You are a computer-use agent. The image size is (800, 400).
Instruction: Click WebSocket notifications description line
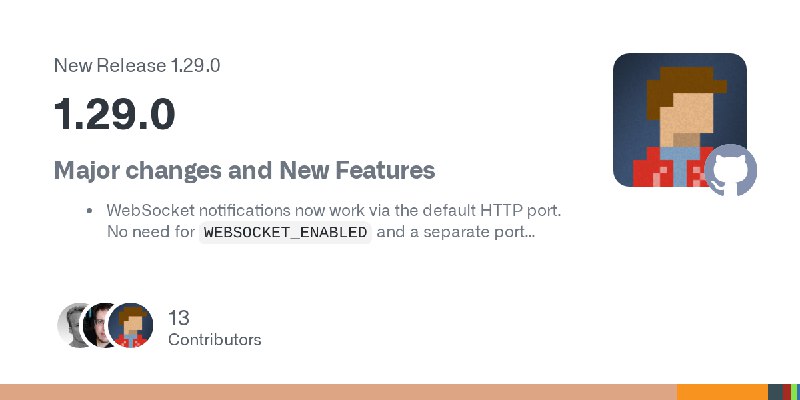pos(334,210)
